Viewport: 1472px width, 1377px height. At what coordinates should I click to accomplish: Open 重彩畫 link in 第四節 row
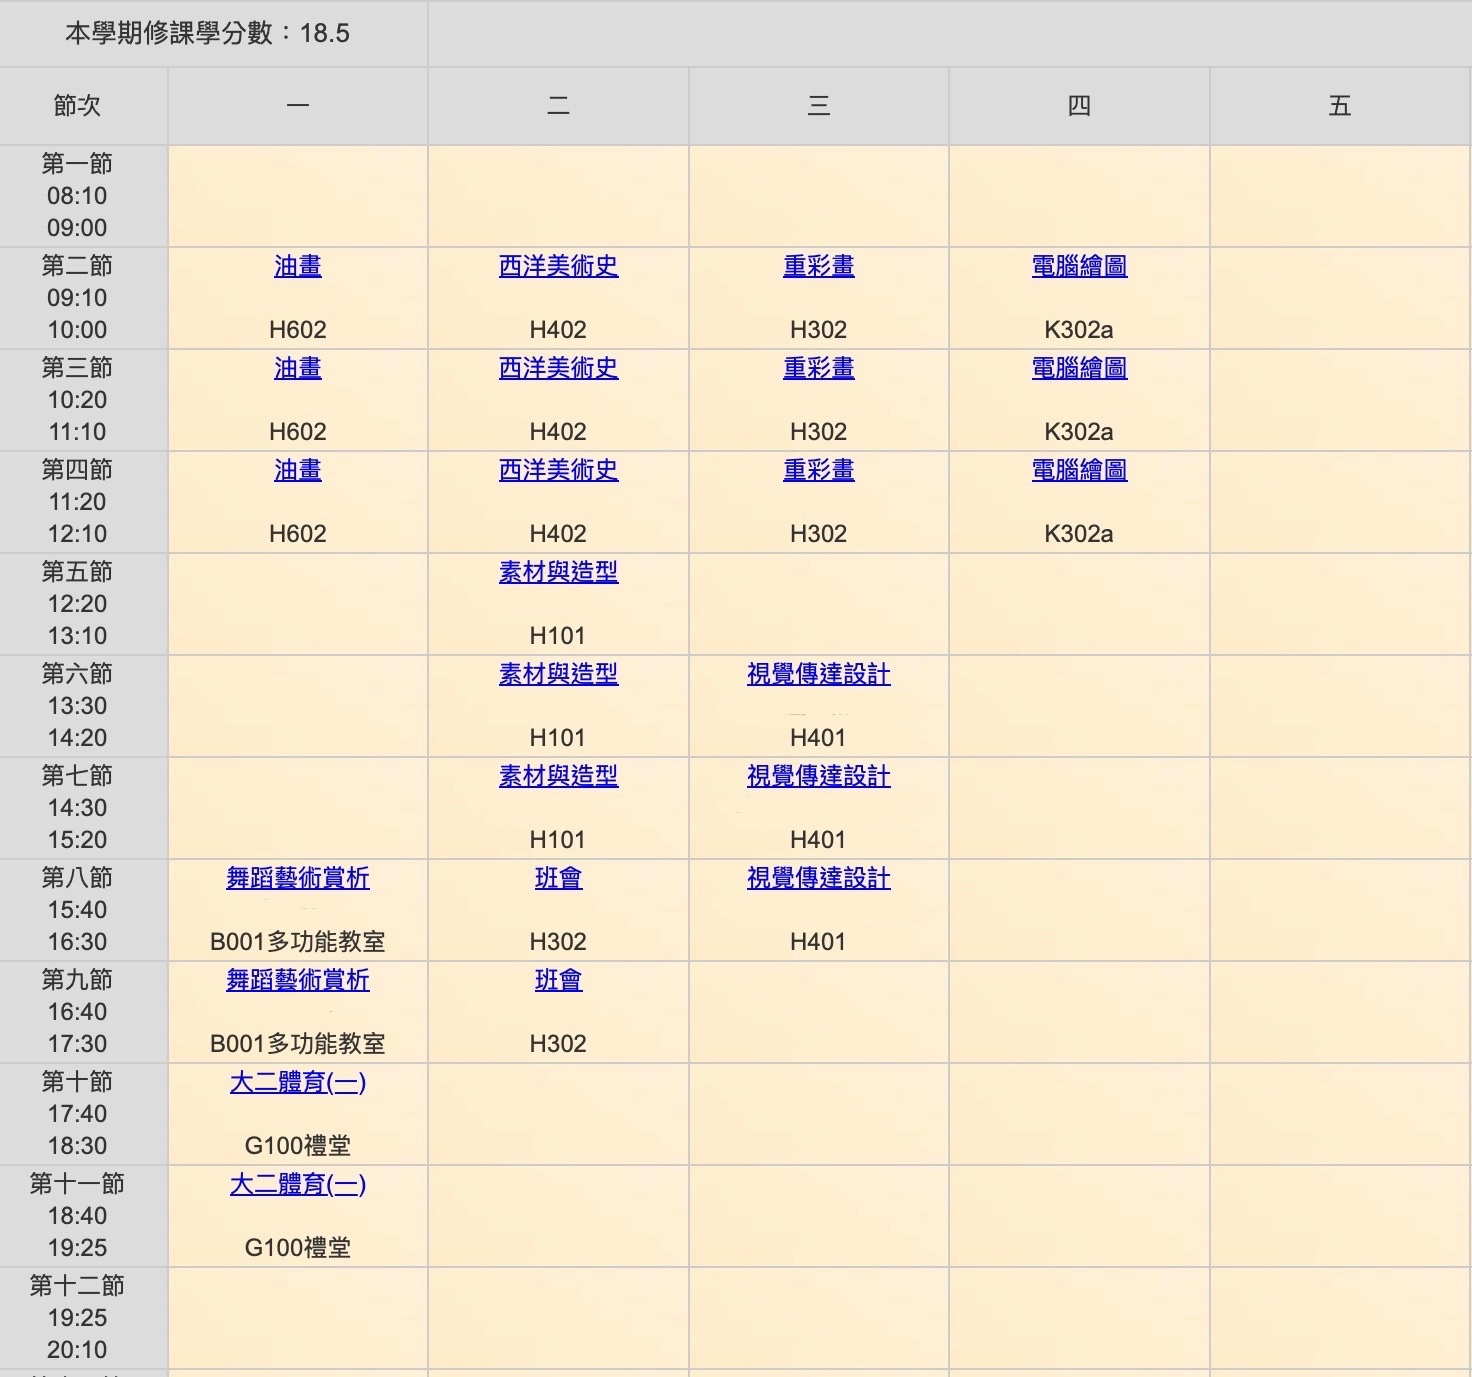pos(819,470)
